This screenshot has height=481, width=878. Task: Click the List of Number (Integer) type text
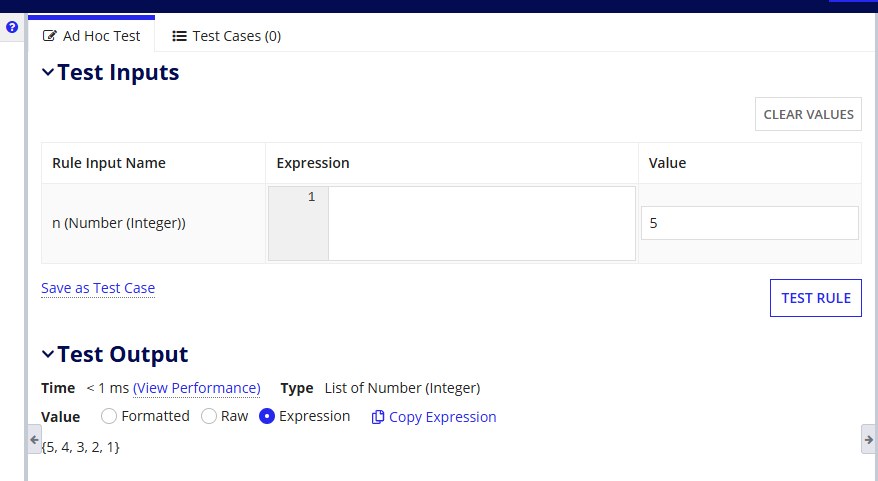pos(402,388)
